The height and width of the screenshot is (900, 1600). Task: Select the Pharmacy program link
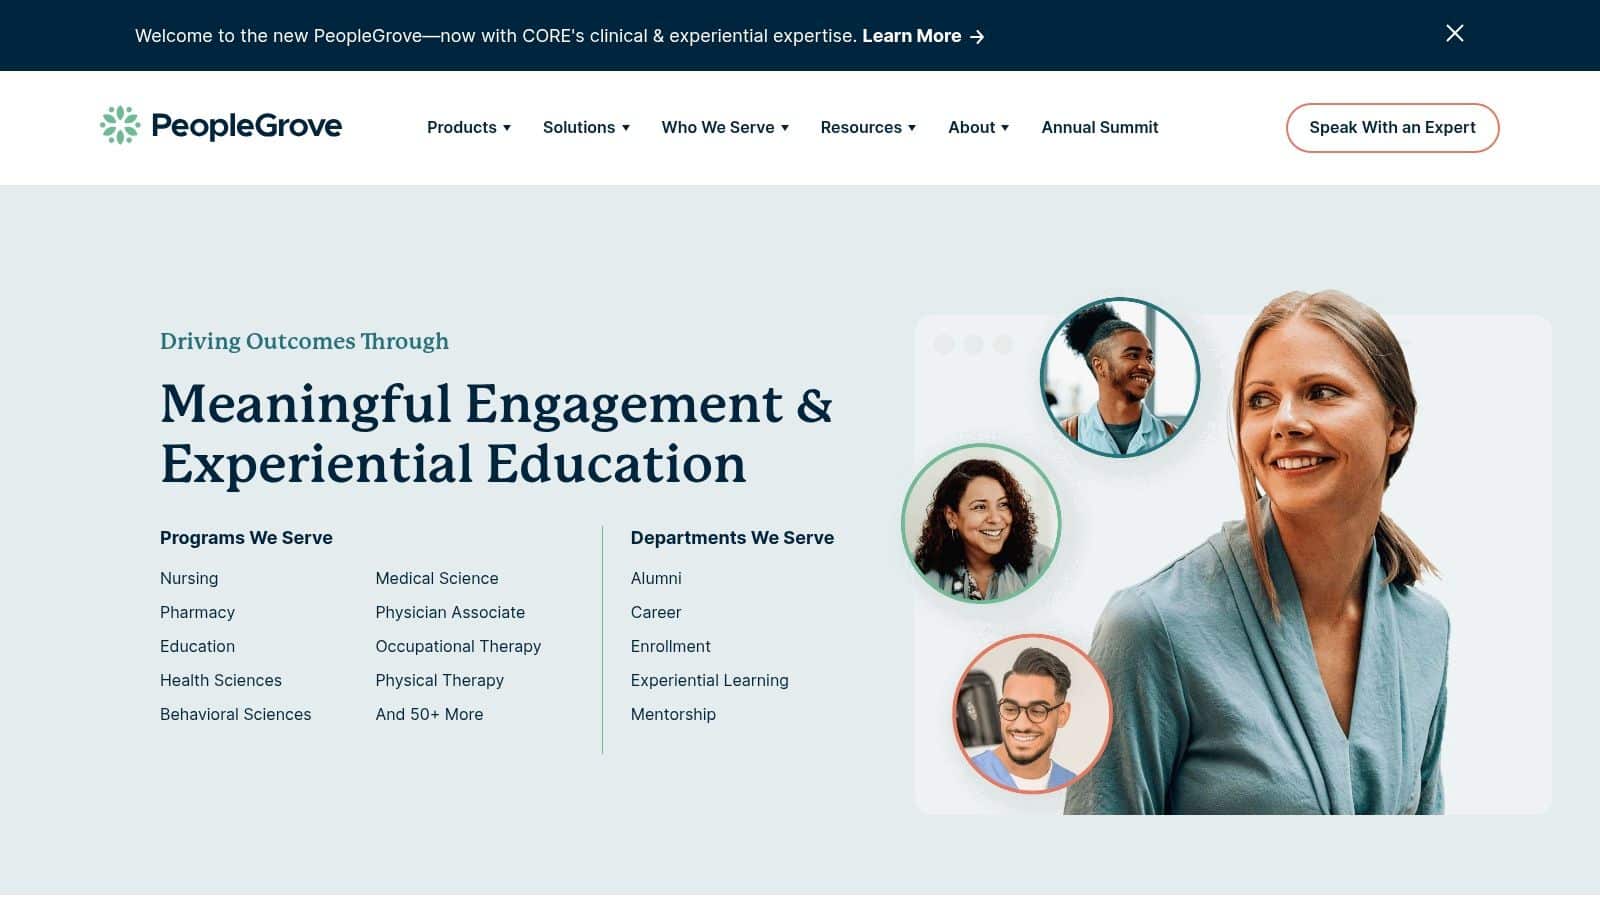tap(197, 612)
